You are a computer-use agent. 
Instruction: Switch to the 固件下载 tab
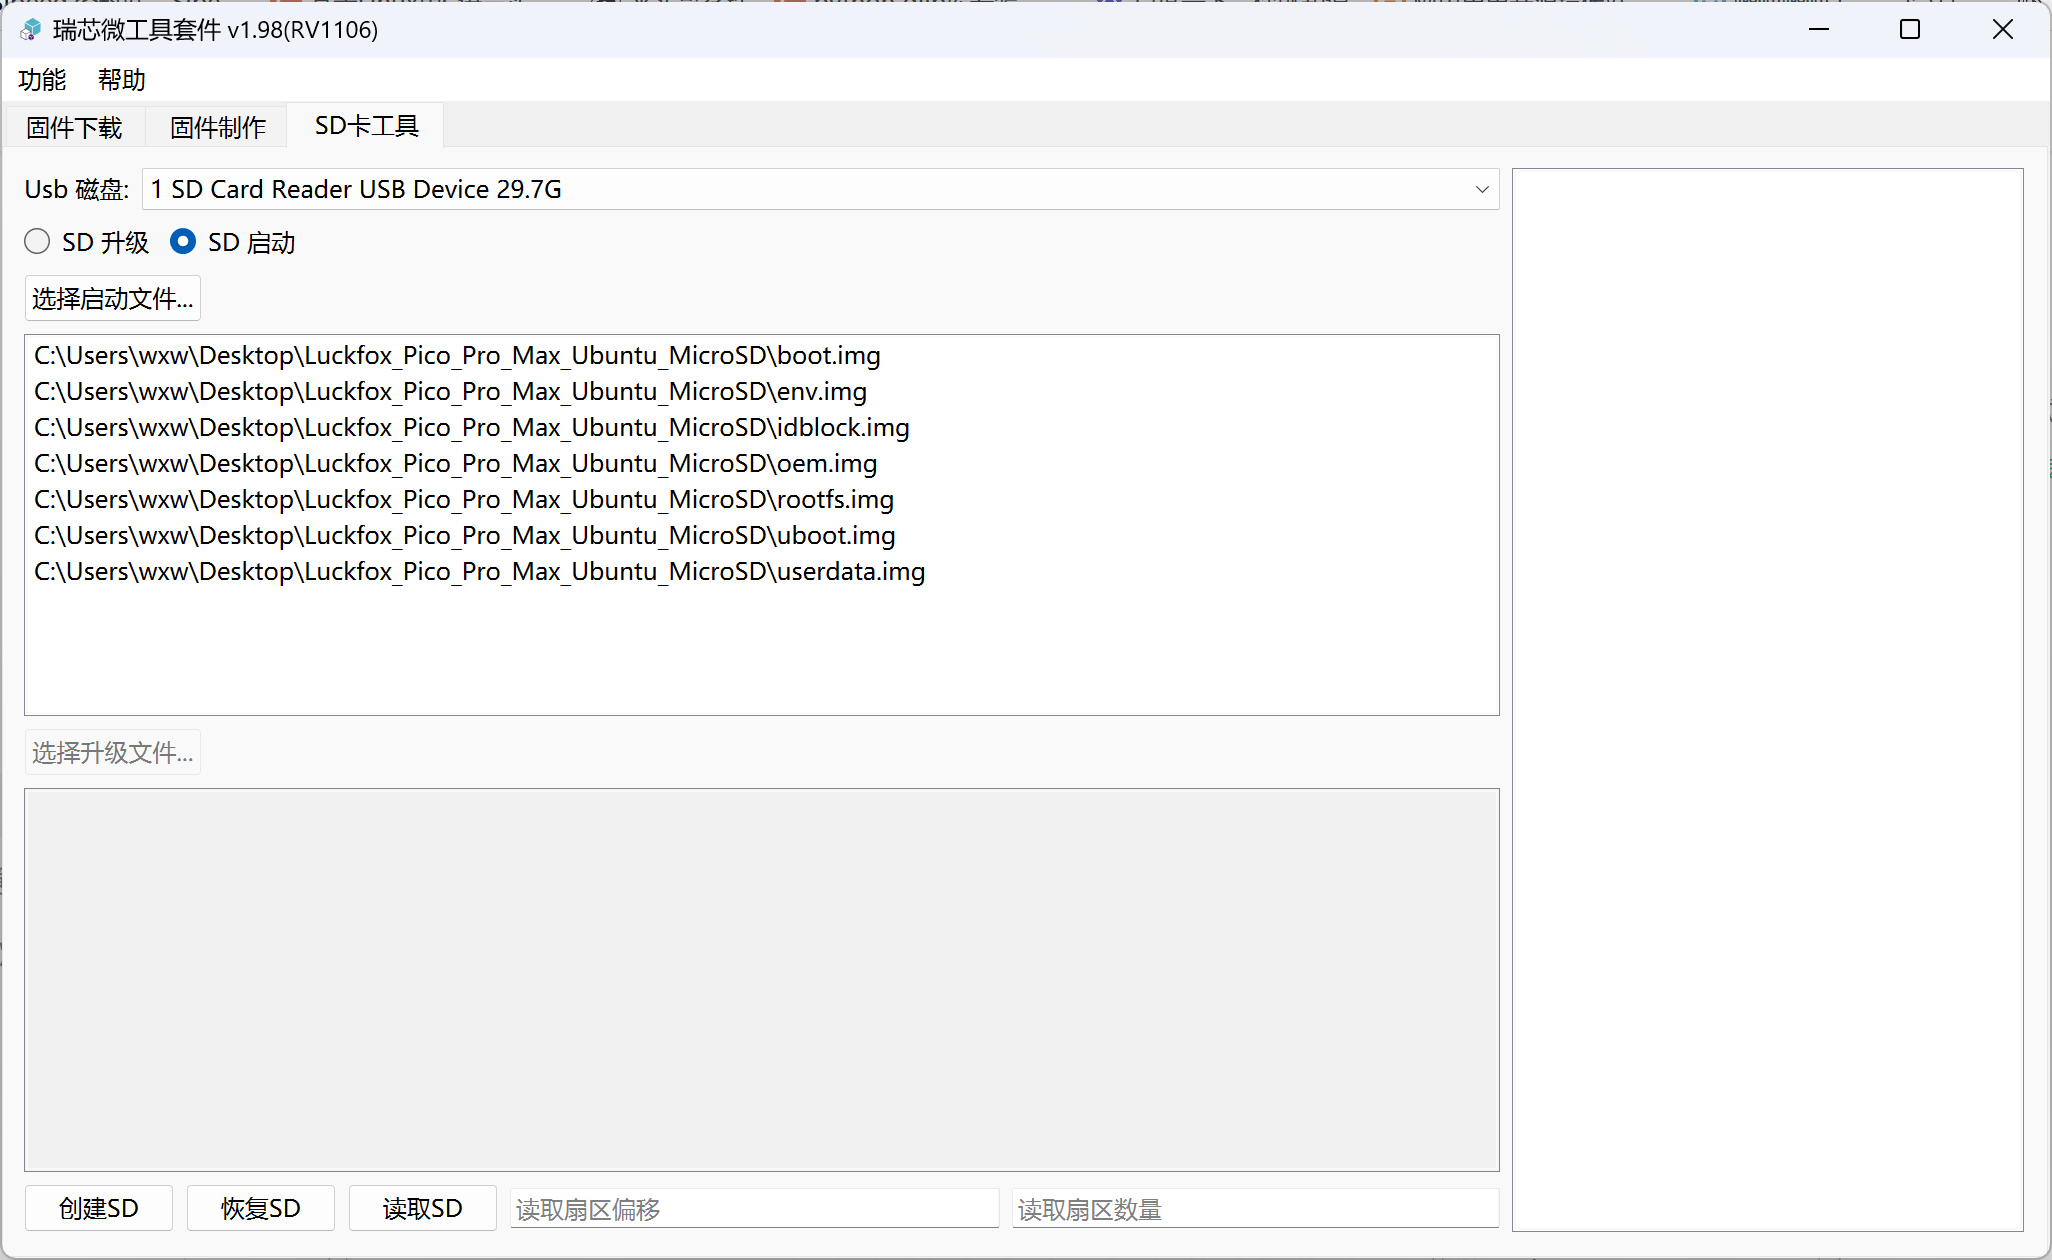click(x=75, y=127)
